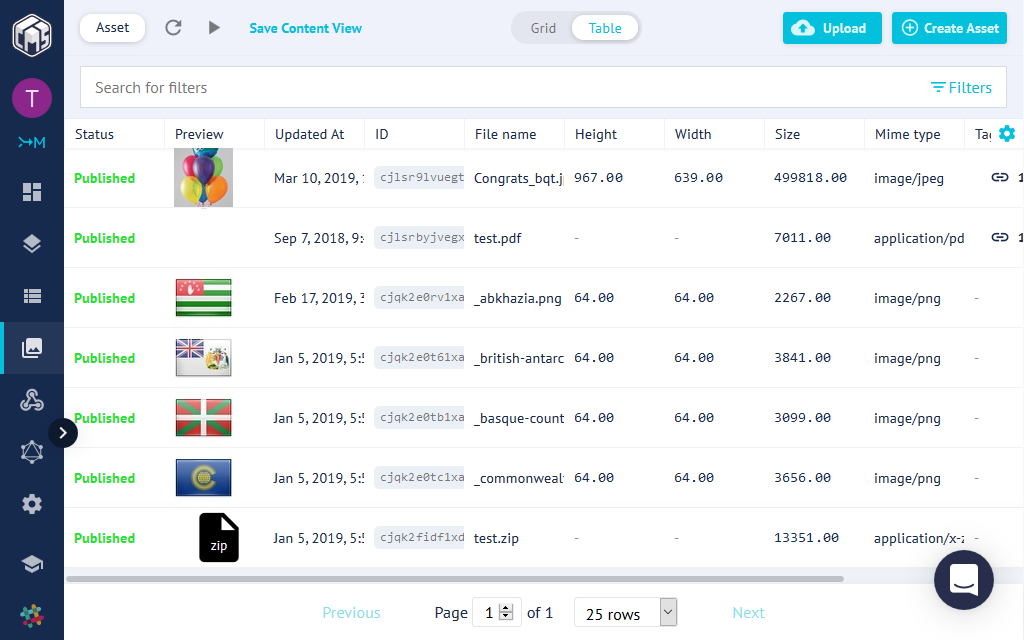Open the sidebar settings gear icon
This screenshot has height=640, width=1024.
point(32,504)
